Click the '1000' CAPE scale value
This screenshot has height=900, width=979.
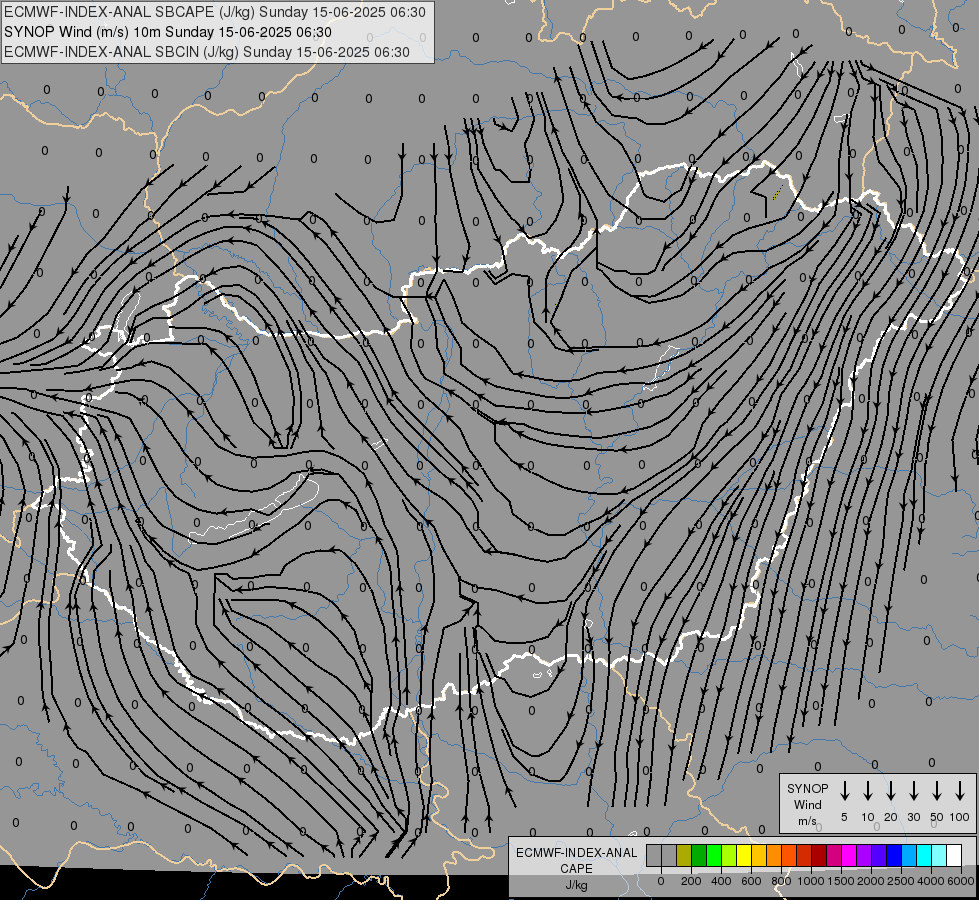811,881
